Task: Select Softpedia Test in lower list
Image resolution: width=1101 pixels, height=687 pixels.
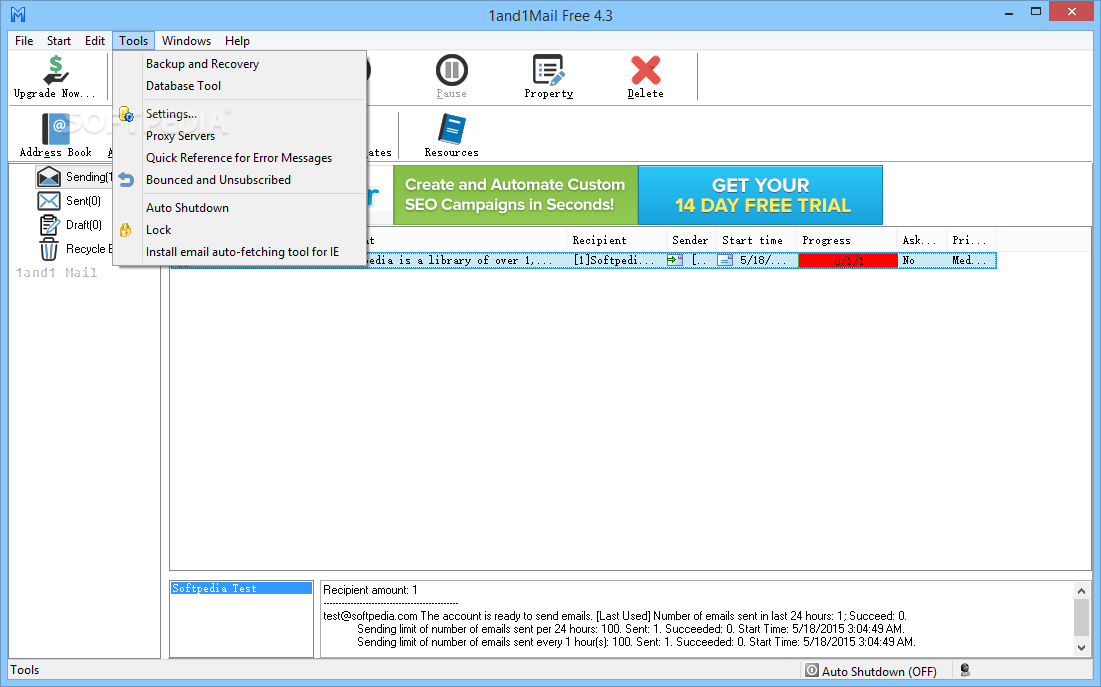Action: click(241, 588)
